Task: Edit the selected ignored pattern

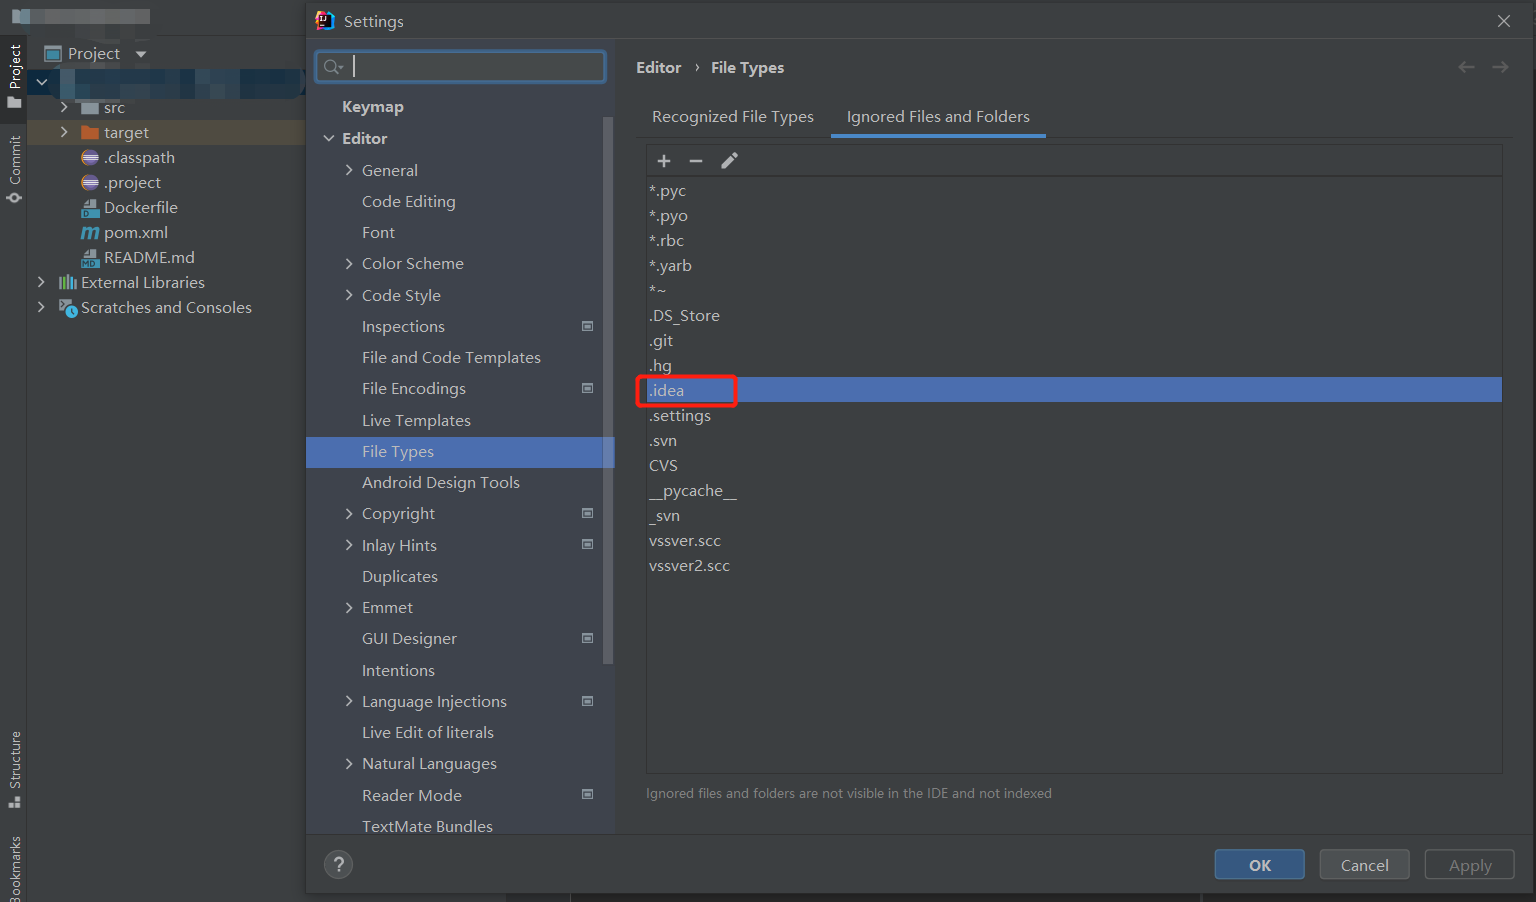Action: click(730, 161)
